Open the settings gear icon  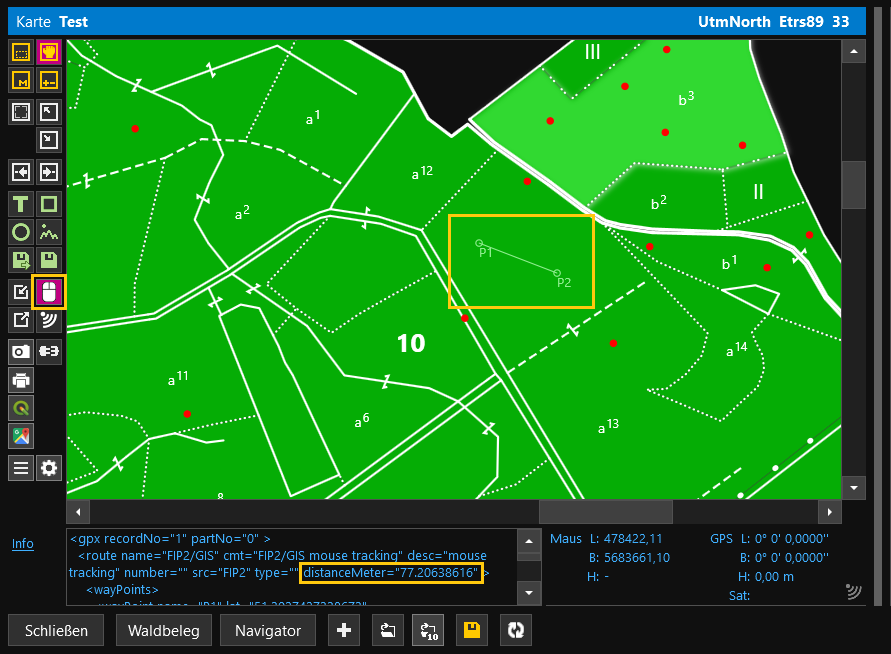(x=49, y=467)
